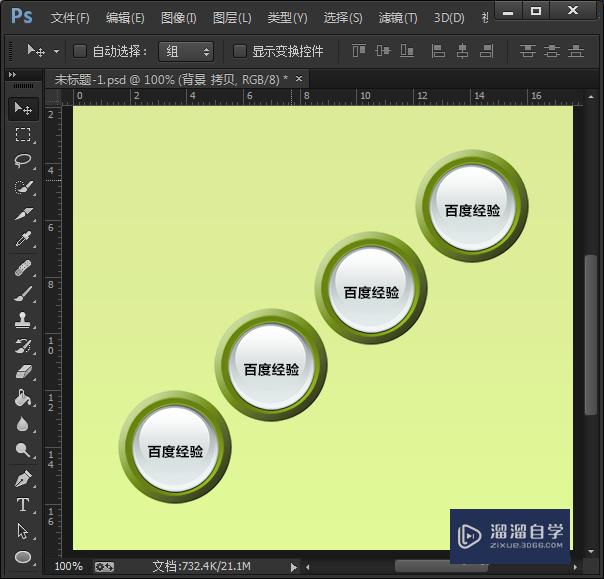Select the Blur tool
Screen dimensions: 604x579
pyautogui.click(x=23, y=424)
